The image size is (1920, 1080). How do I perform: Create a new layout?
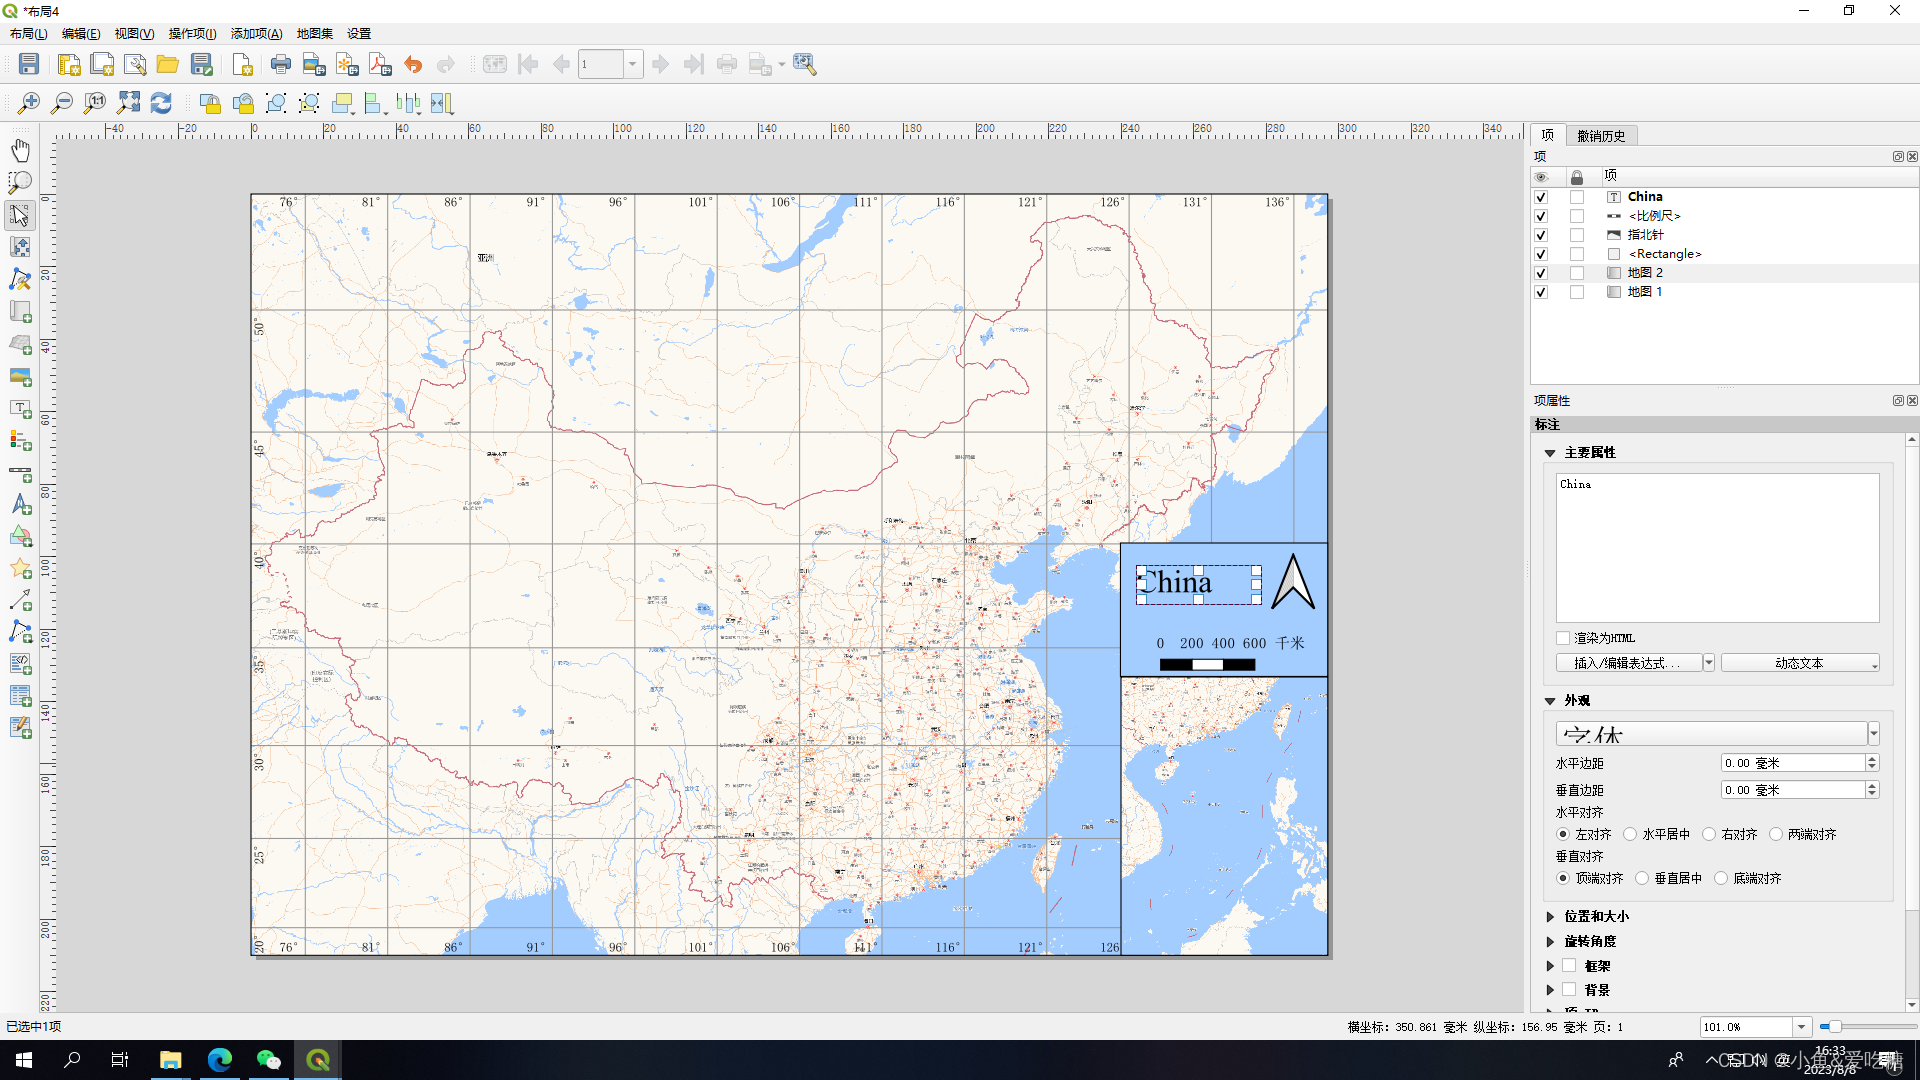pos(69,65)
